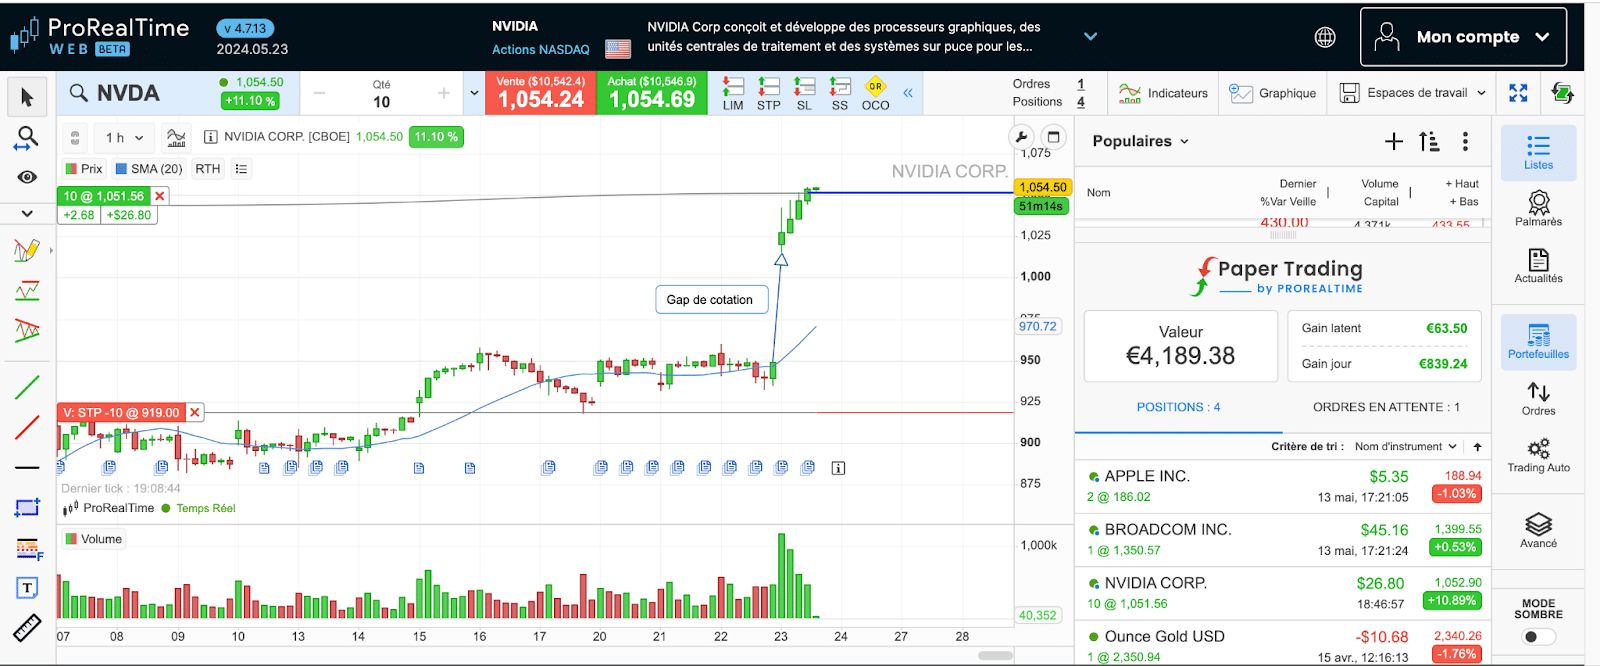Toggle the eye visibility tool

(27, 177)
